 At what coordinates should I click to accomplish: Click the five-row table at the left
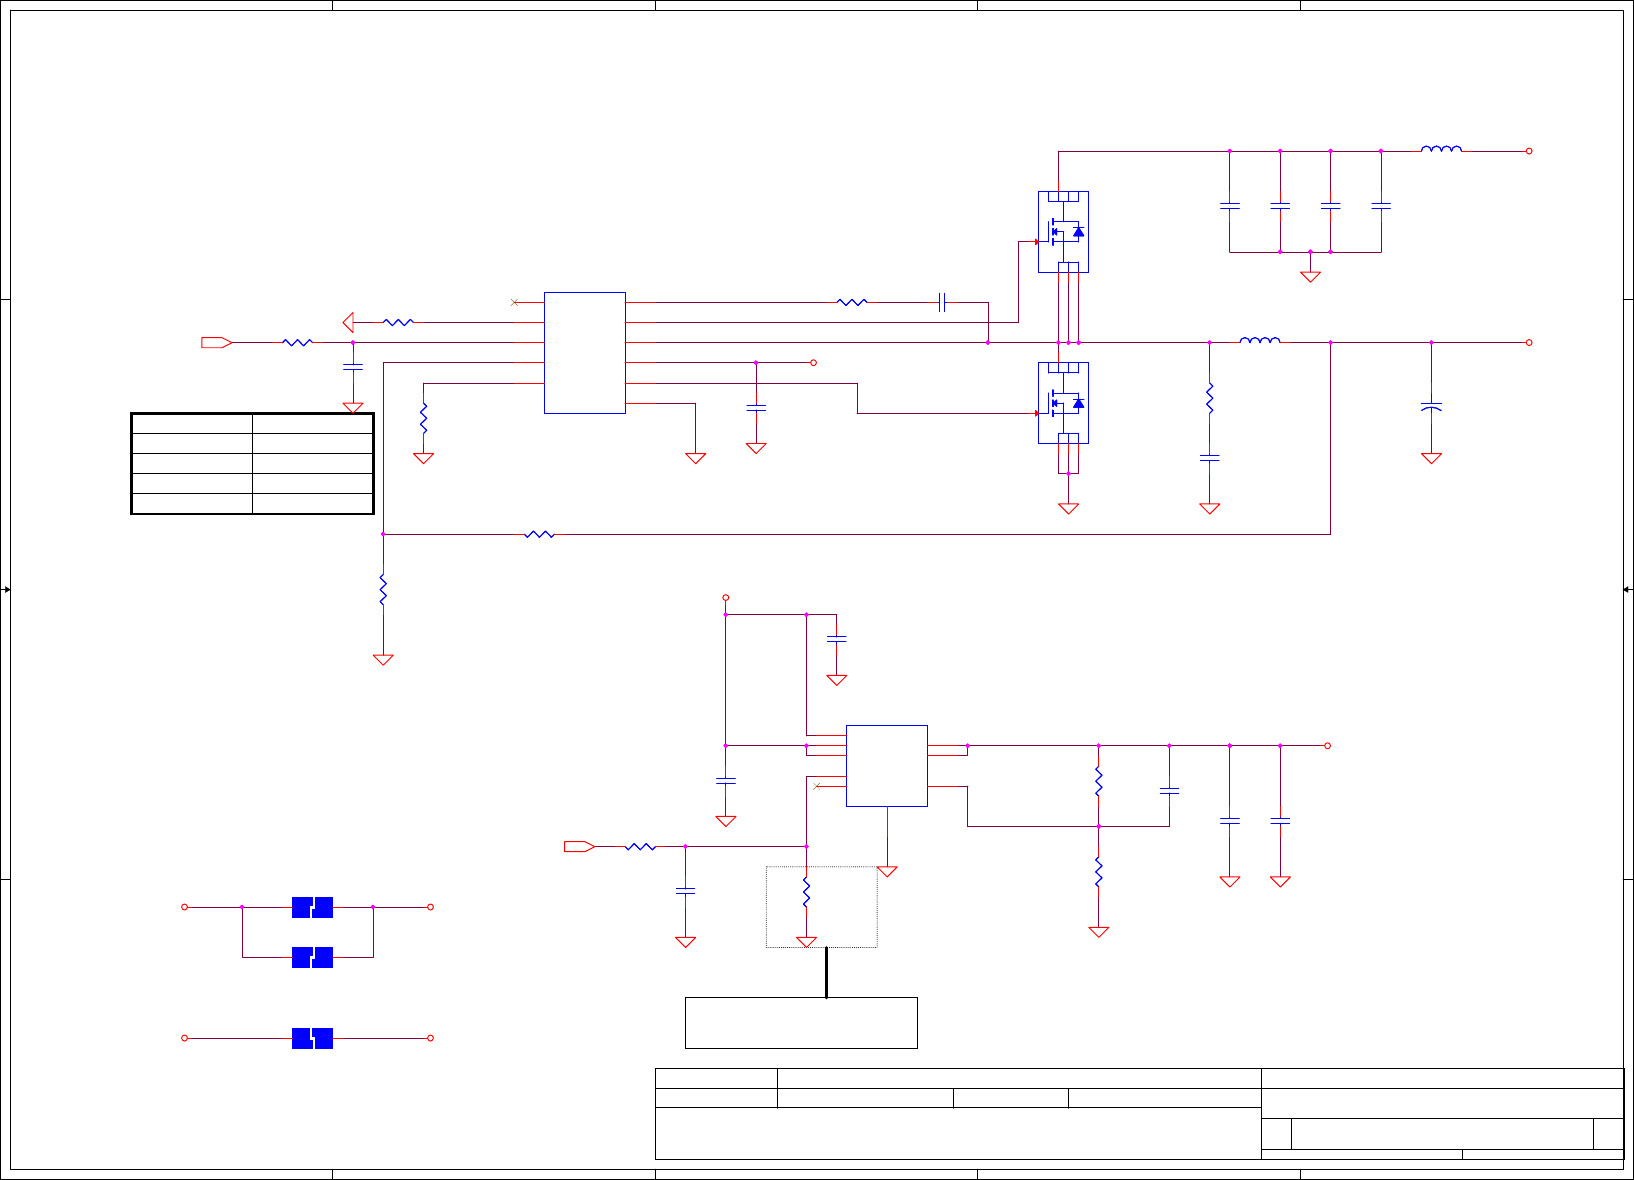coord(252,463)
